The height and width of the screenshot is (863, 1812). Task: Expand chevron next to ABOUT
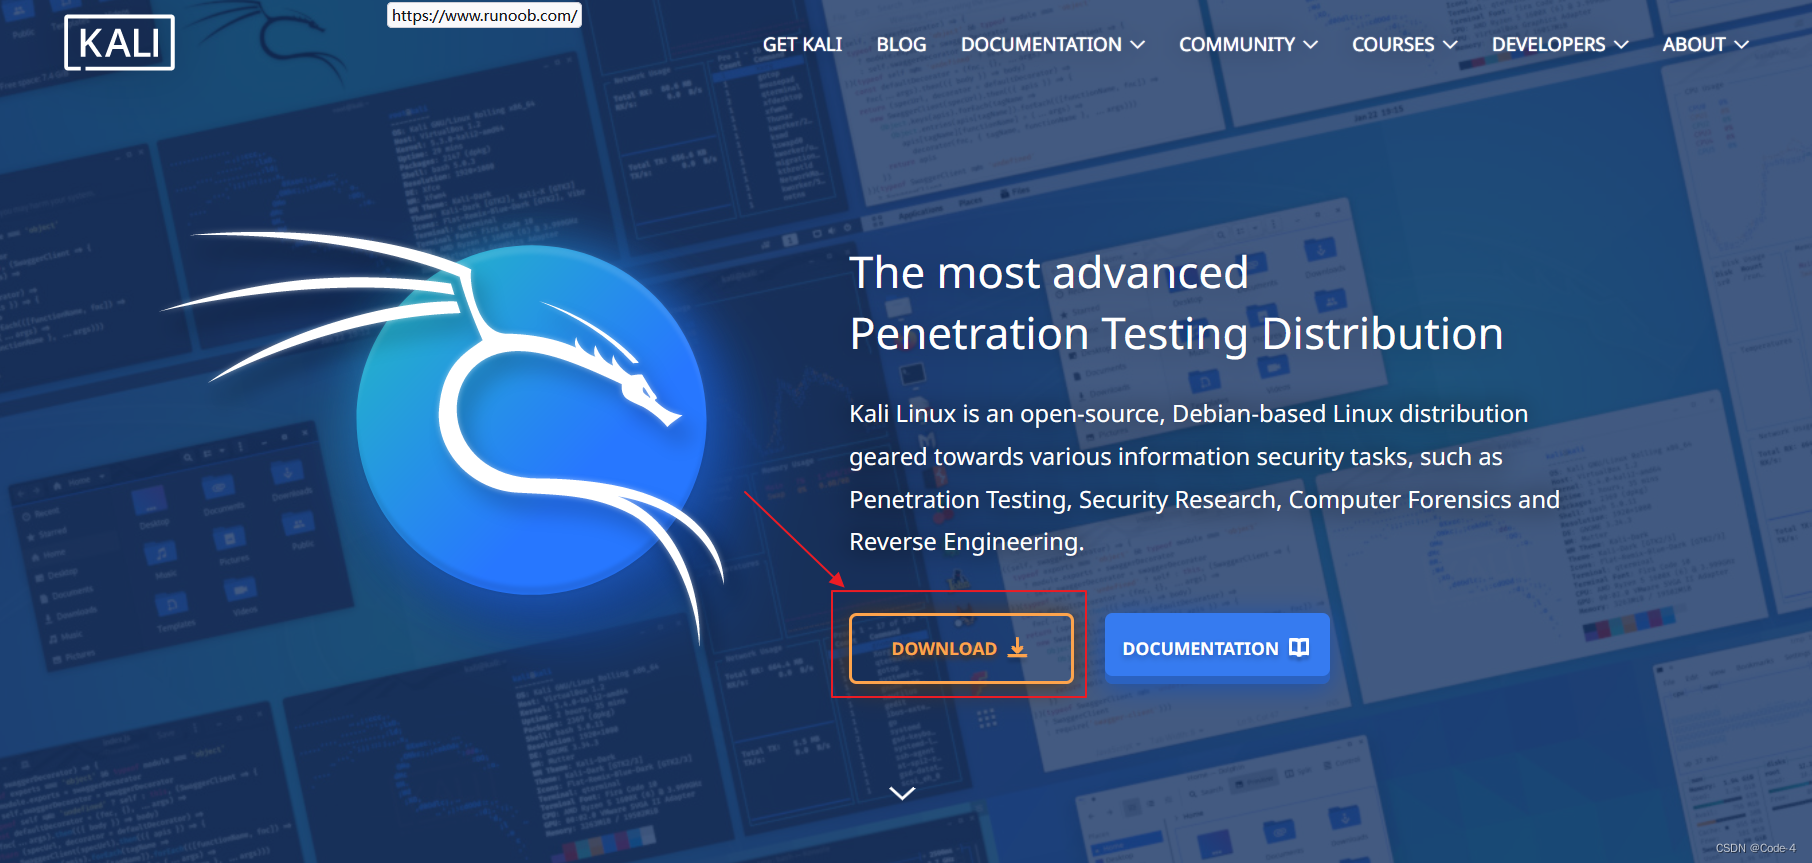click(x=1741, y=45)
